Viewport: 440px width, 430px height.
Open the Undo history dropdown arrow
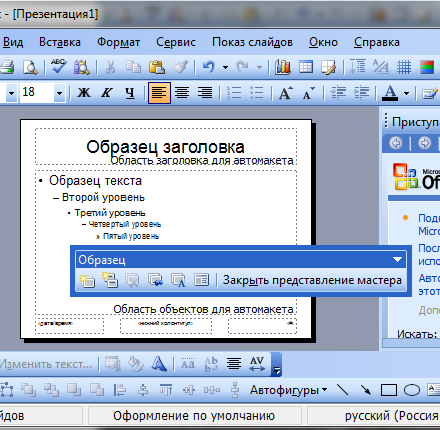pyautogui.click(x=225, y=67)
